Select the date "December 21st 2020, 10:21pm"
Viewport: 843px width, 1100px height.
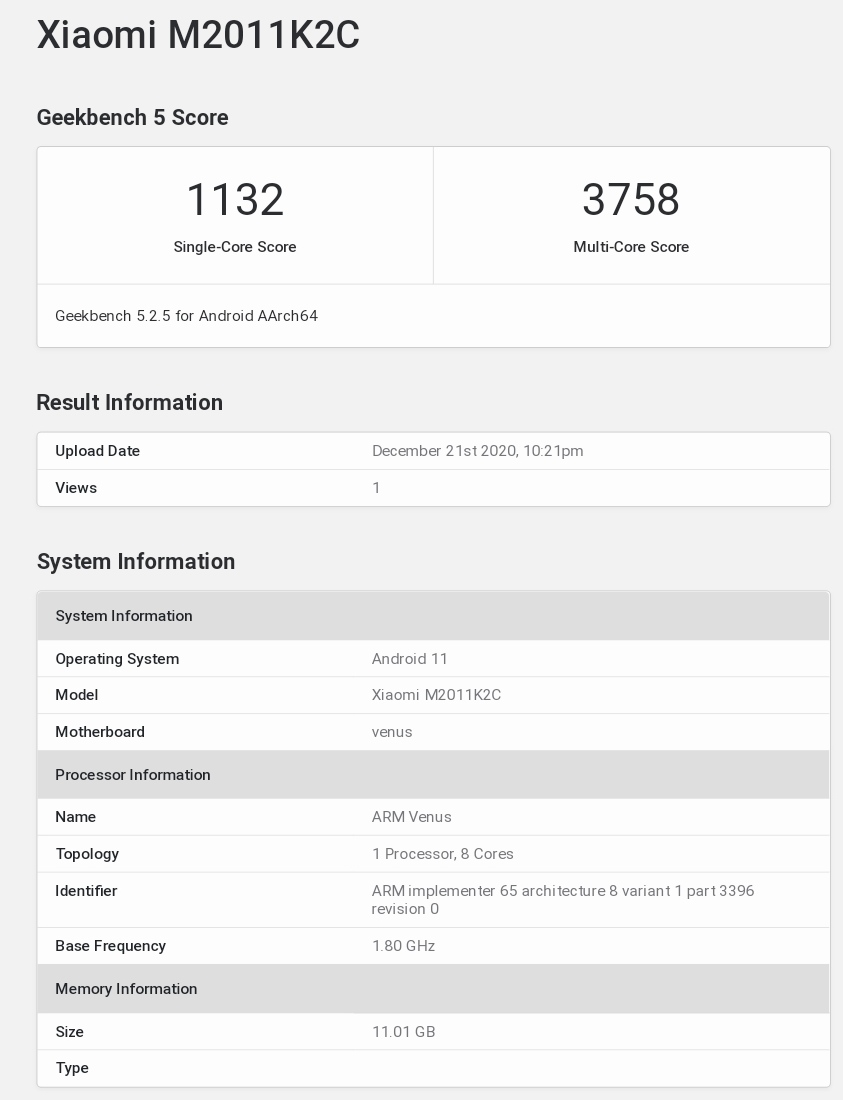pyautogui.click(x=478, y=451)
